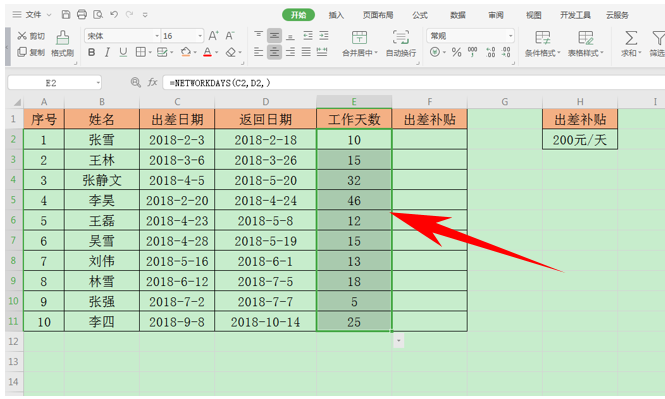Click the Copy (复制) button
This screenshot has height=399, width=665.
click(31, 52)
